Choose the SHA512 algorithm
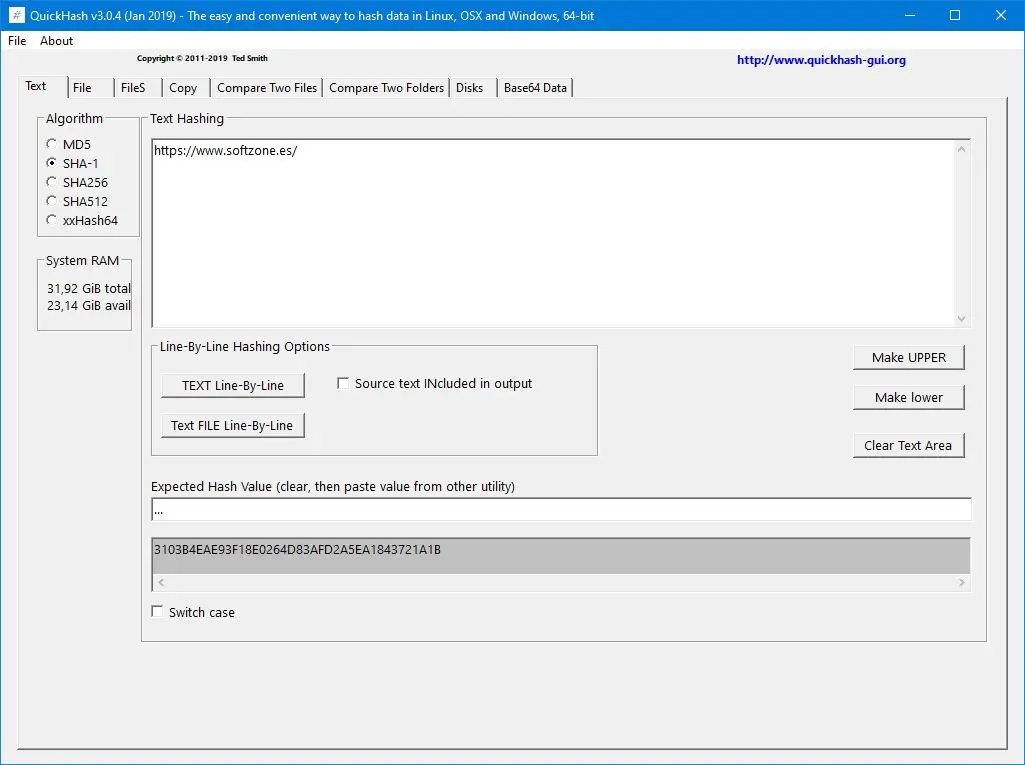This screenshot has width=1025, height=765. (x=52, y=201)
